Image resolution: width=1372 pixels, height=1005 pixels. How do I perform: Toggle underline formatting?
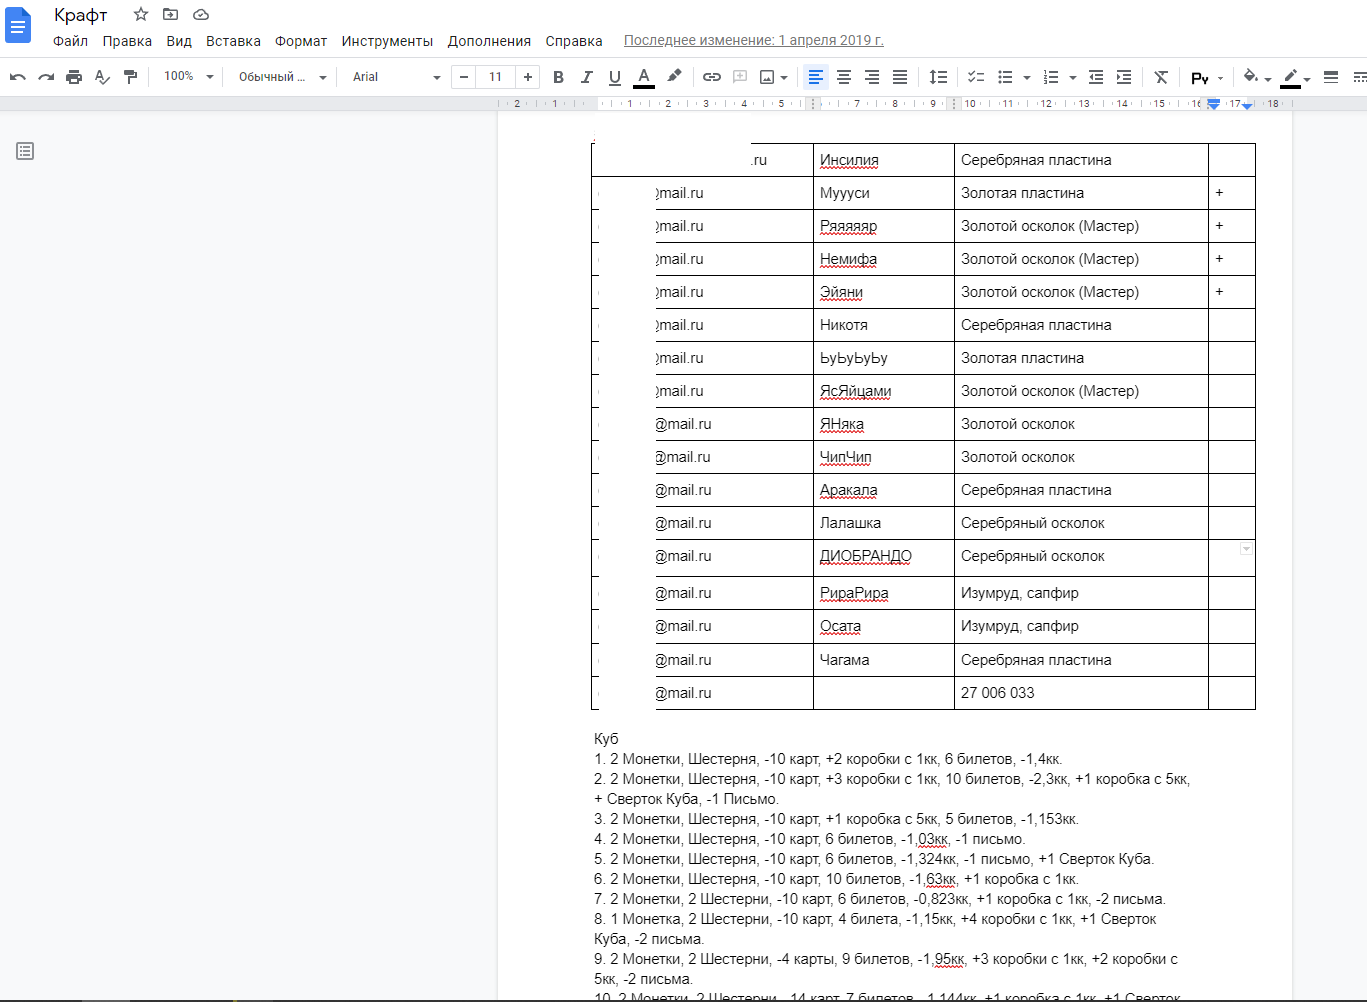(615, 77)
